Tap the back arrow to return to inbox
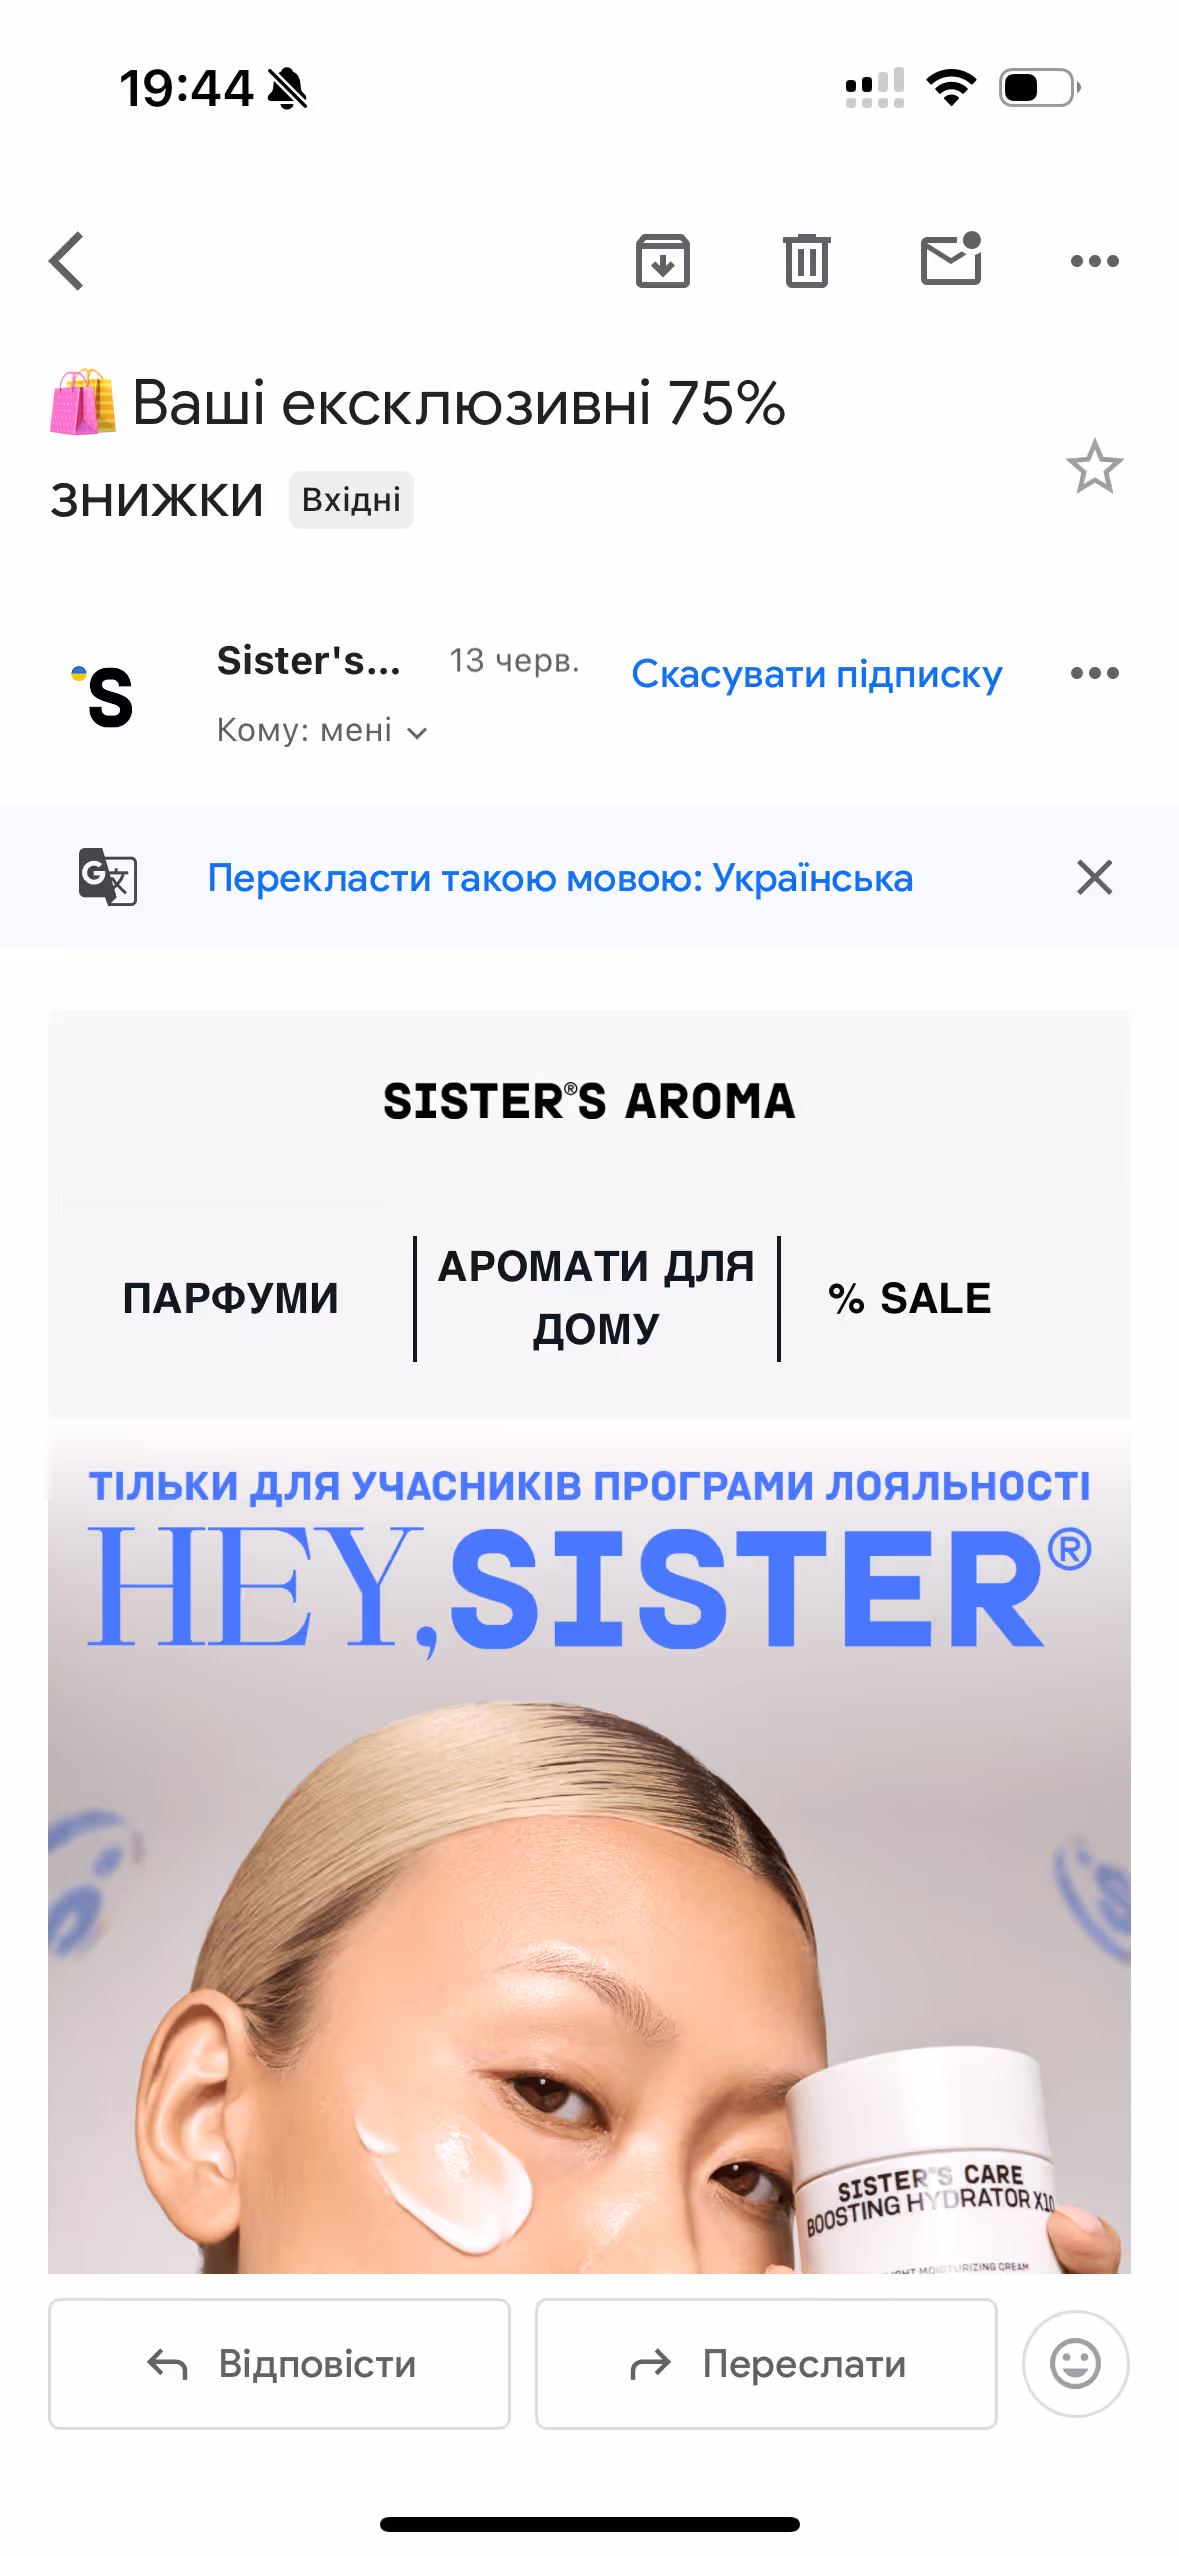Viewport: 1179px width, 2556px height. point(67,261)
